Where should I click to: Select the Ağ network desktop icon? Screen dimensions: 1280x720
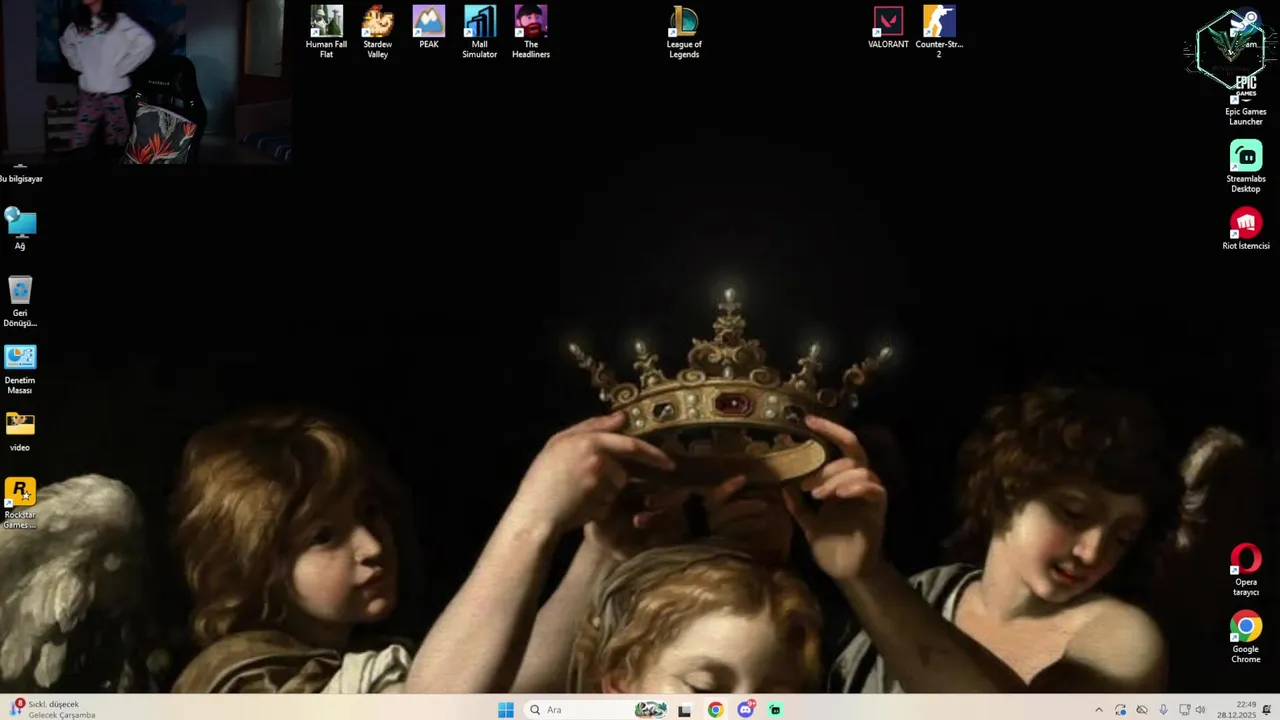pos(20,230)
